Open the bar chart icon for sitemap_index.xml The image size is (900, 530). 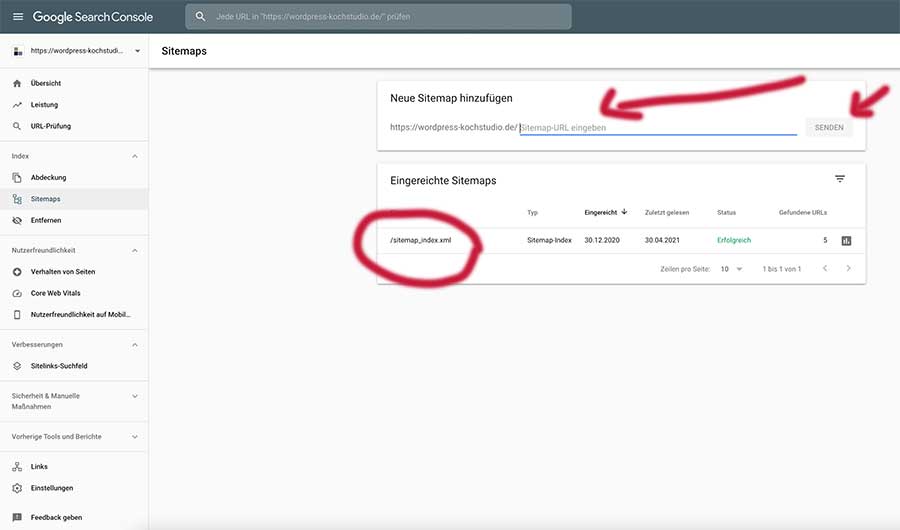(846, 241)
